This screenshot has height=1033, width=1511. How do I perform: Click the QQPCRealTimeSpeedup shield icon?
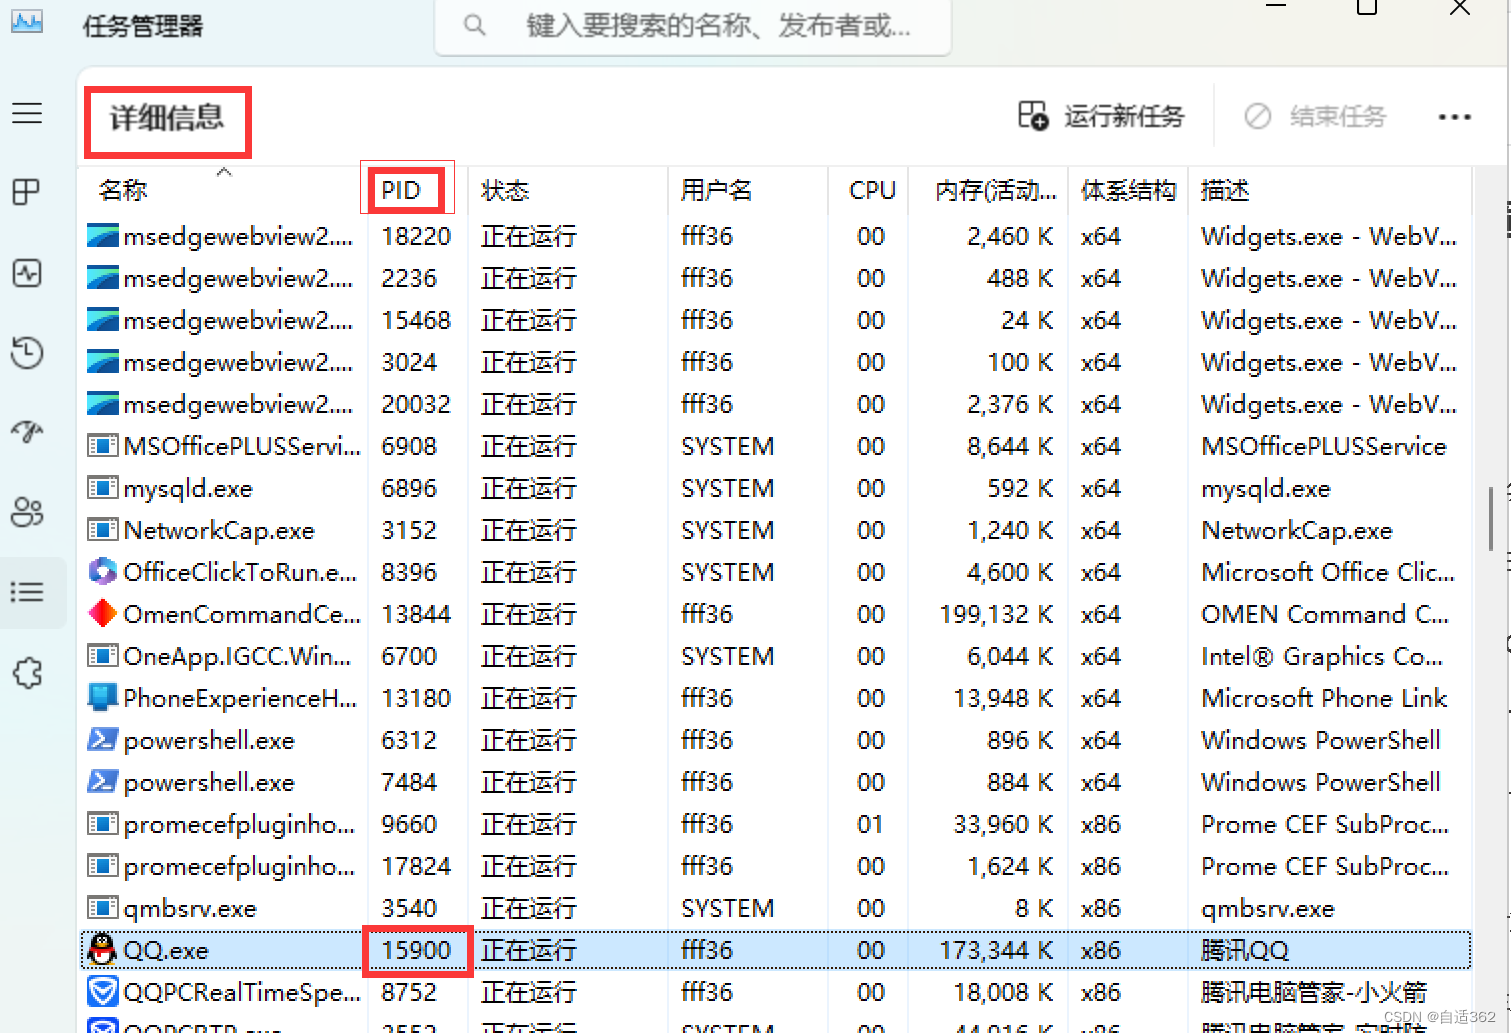[x=103, y=991]
